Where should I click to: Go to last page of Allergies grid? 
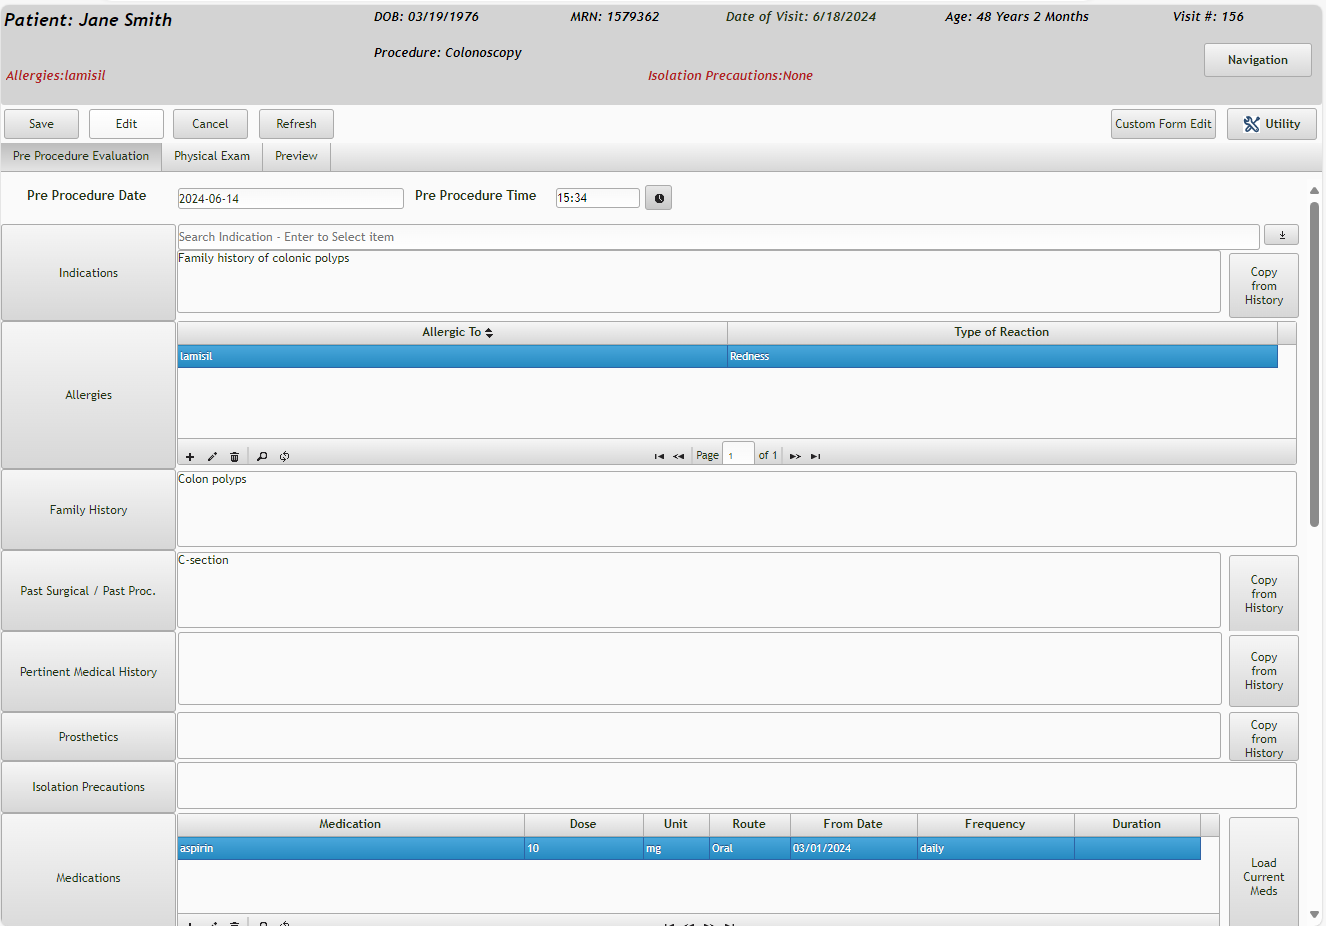[x=816, y=456]
